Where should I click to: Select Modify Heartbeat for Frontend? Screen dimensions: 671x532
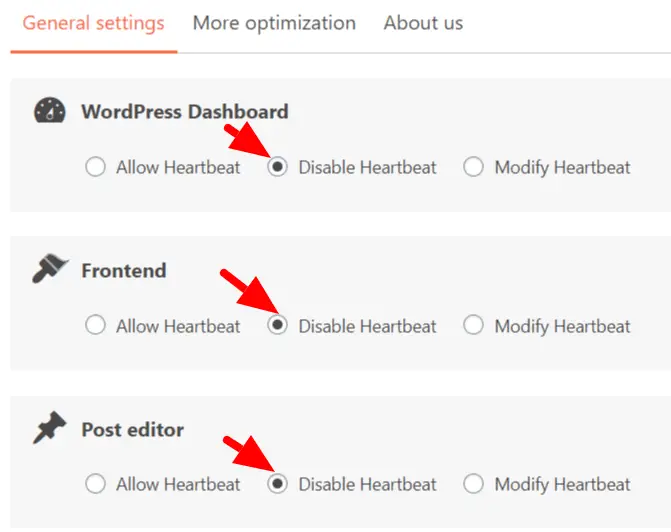coord(474,326)
